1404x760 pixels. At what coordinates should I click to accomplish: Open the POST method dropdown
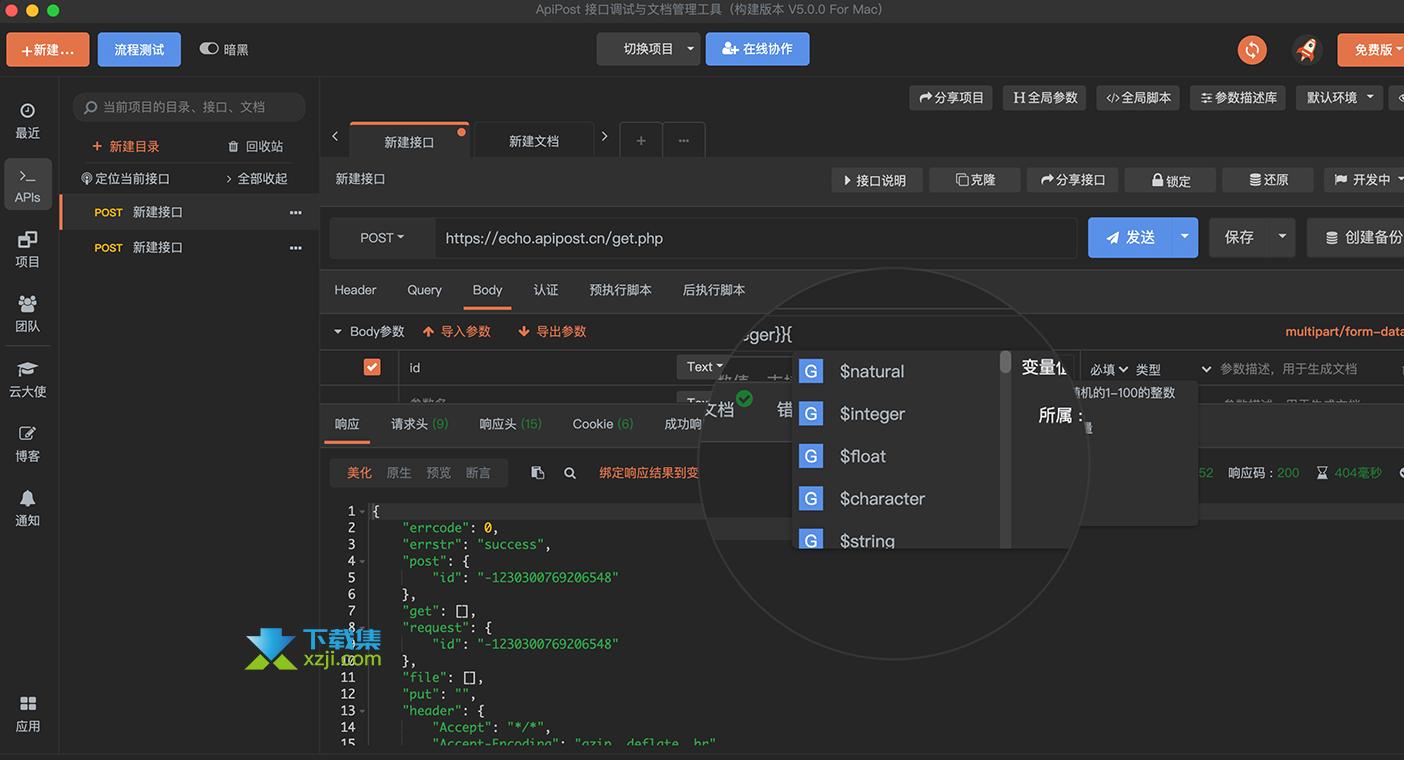(x=382, y=238)
